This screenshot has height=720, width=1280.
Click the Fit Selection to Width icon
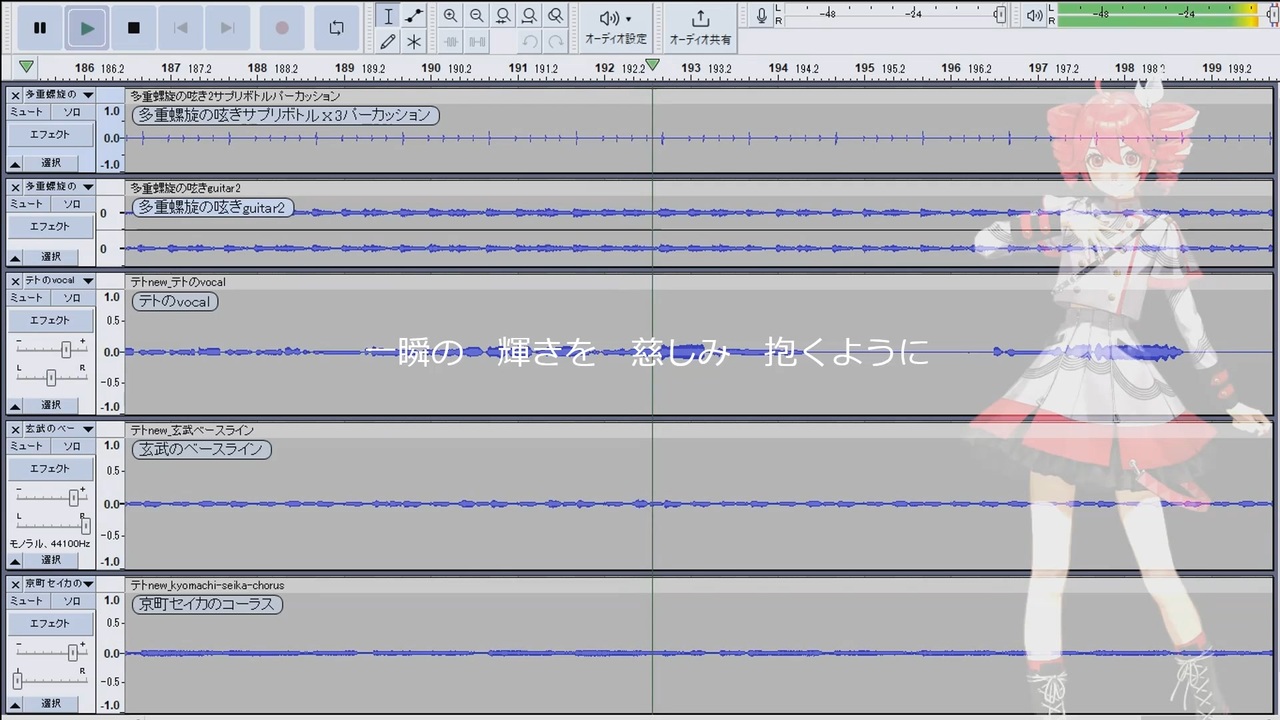click(503, 15)
